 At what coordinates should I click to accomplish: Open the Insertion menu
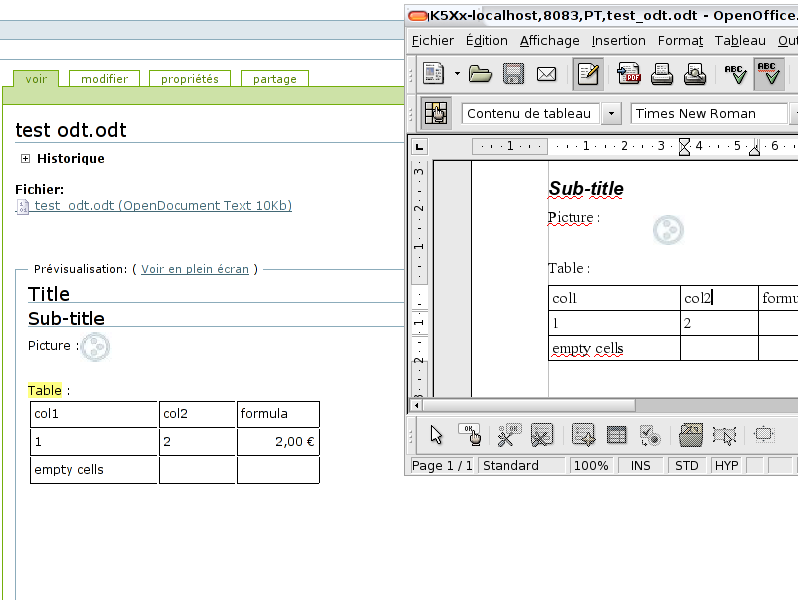(x=618, y=41)
